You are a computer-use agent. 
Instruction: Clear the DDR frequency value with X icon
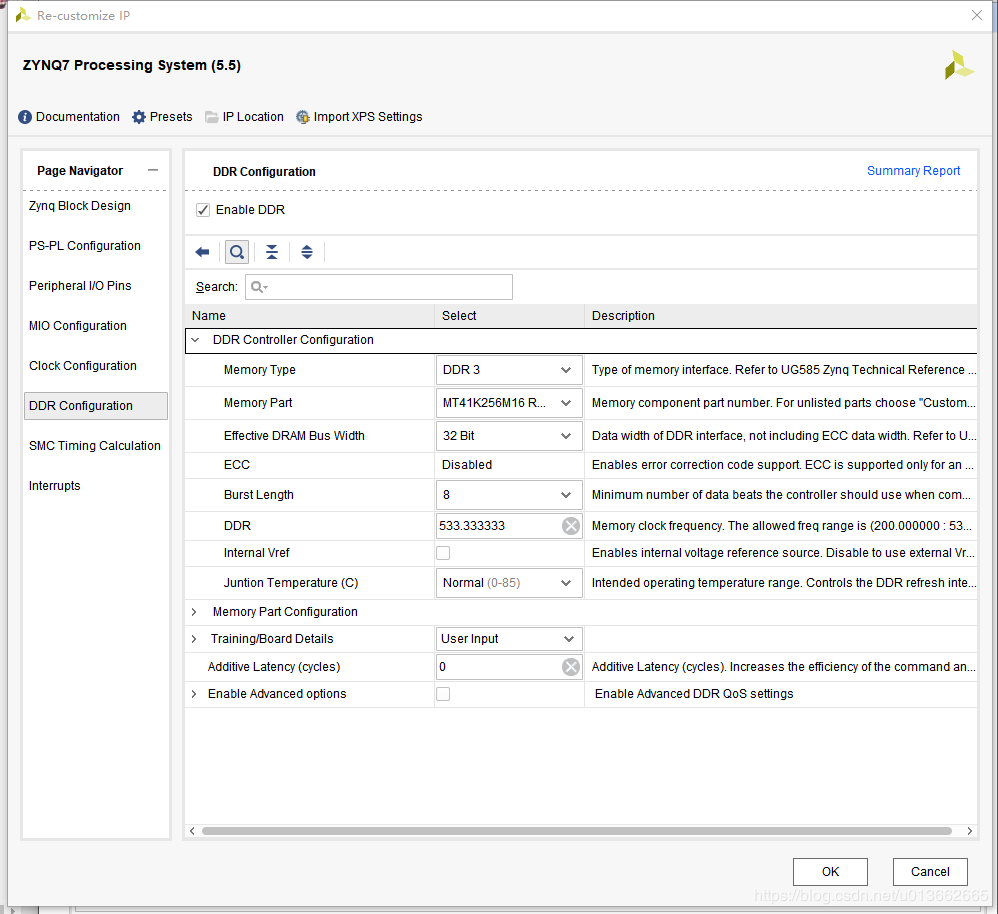571,526
